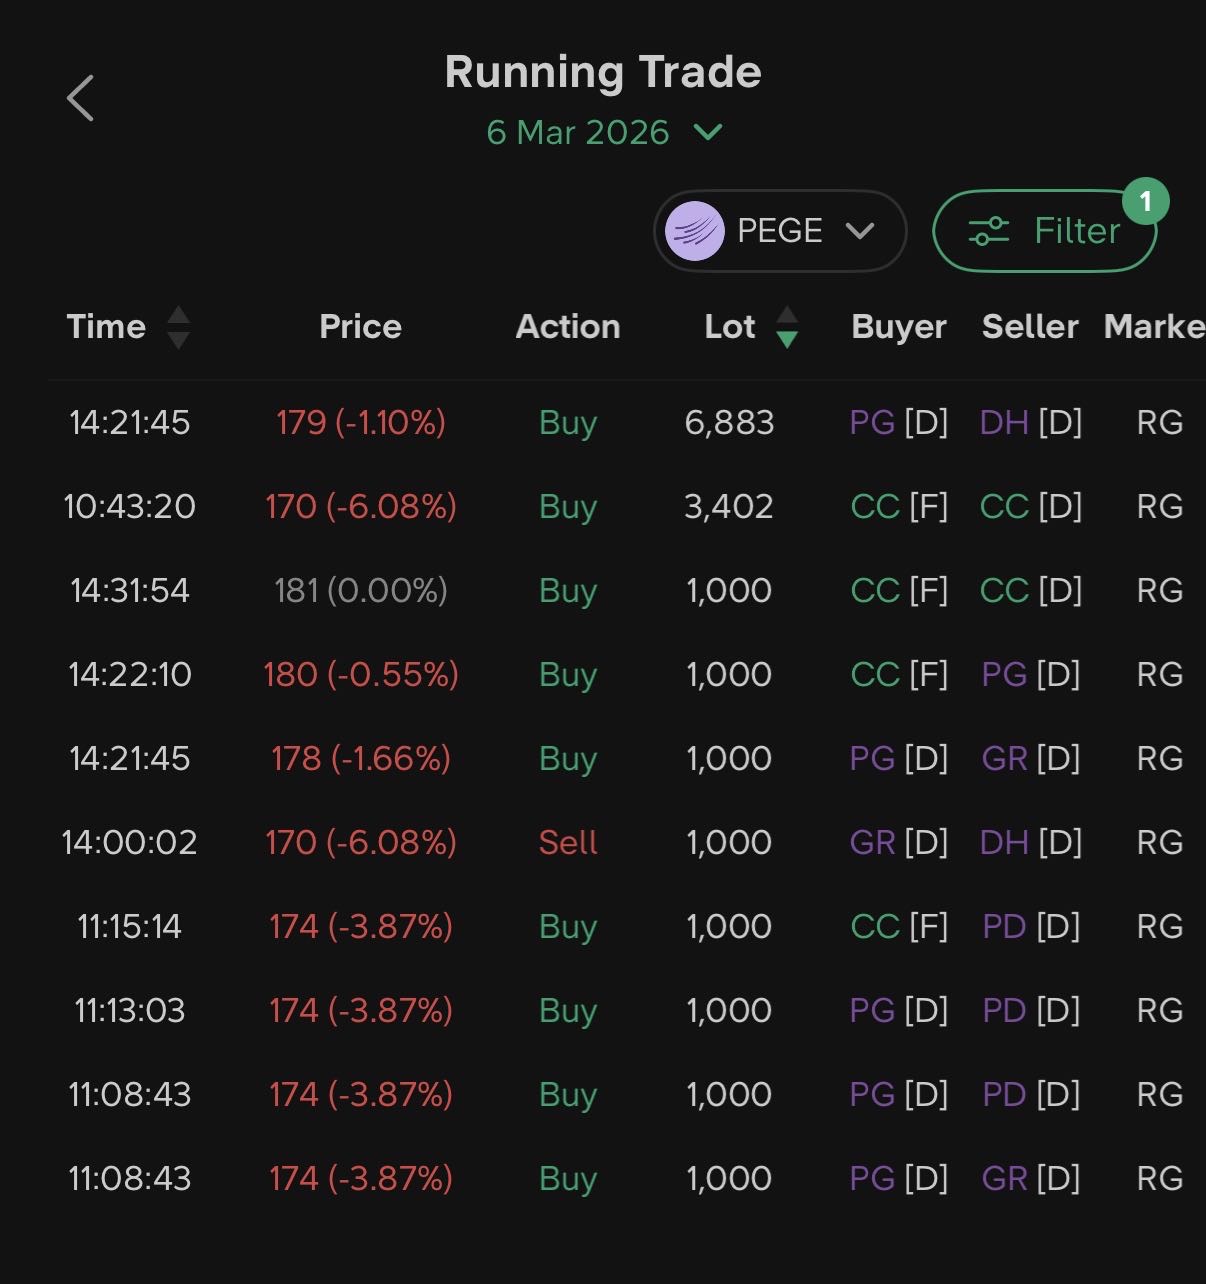Toggle the Lot column sort arrows
Viewport: 1206px width, 1284px height.
(787, 327)
